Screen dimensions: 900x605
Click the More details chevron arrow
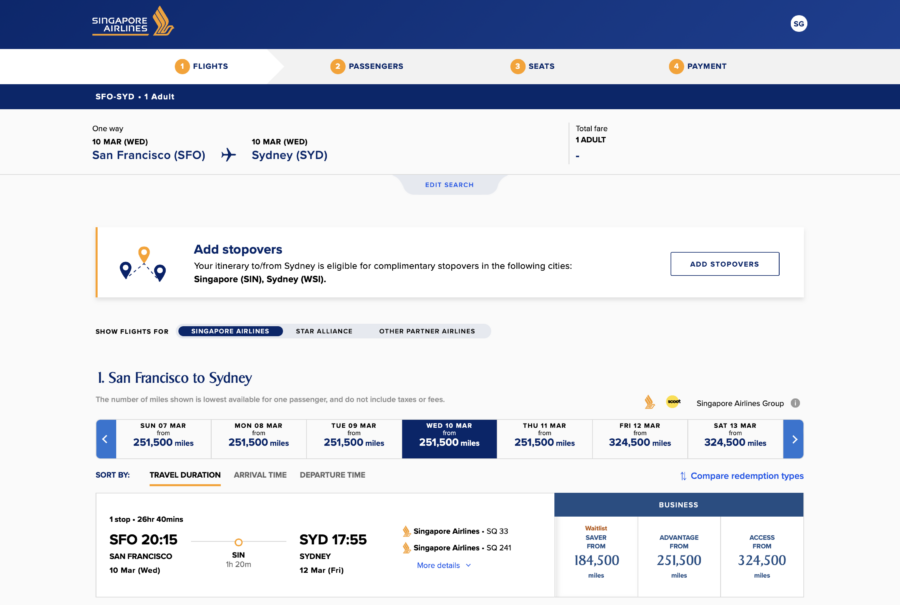point(468,565)
